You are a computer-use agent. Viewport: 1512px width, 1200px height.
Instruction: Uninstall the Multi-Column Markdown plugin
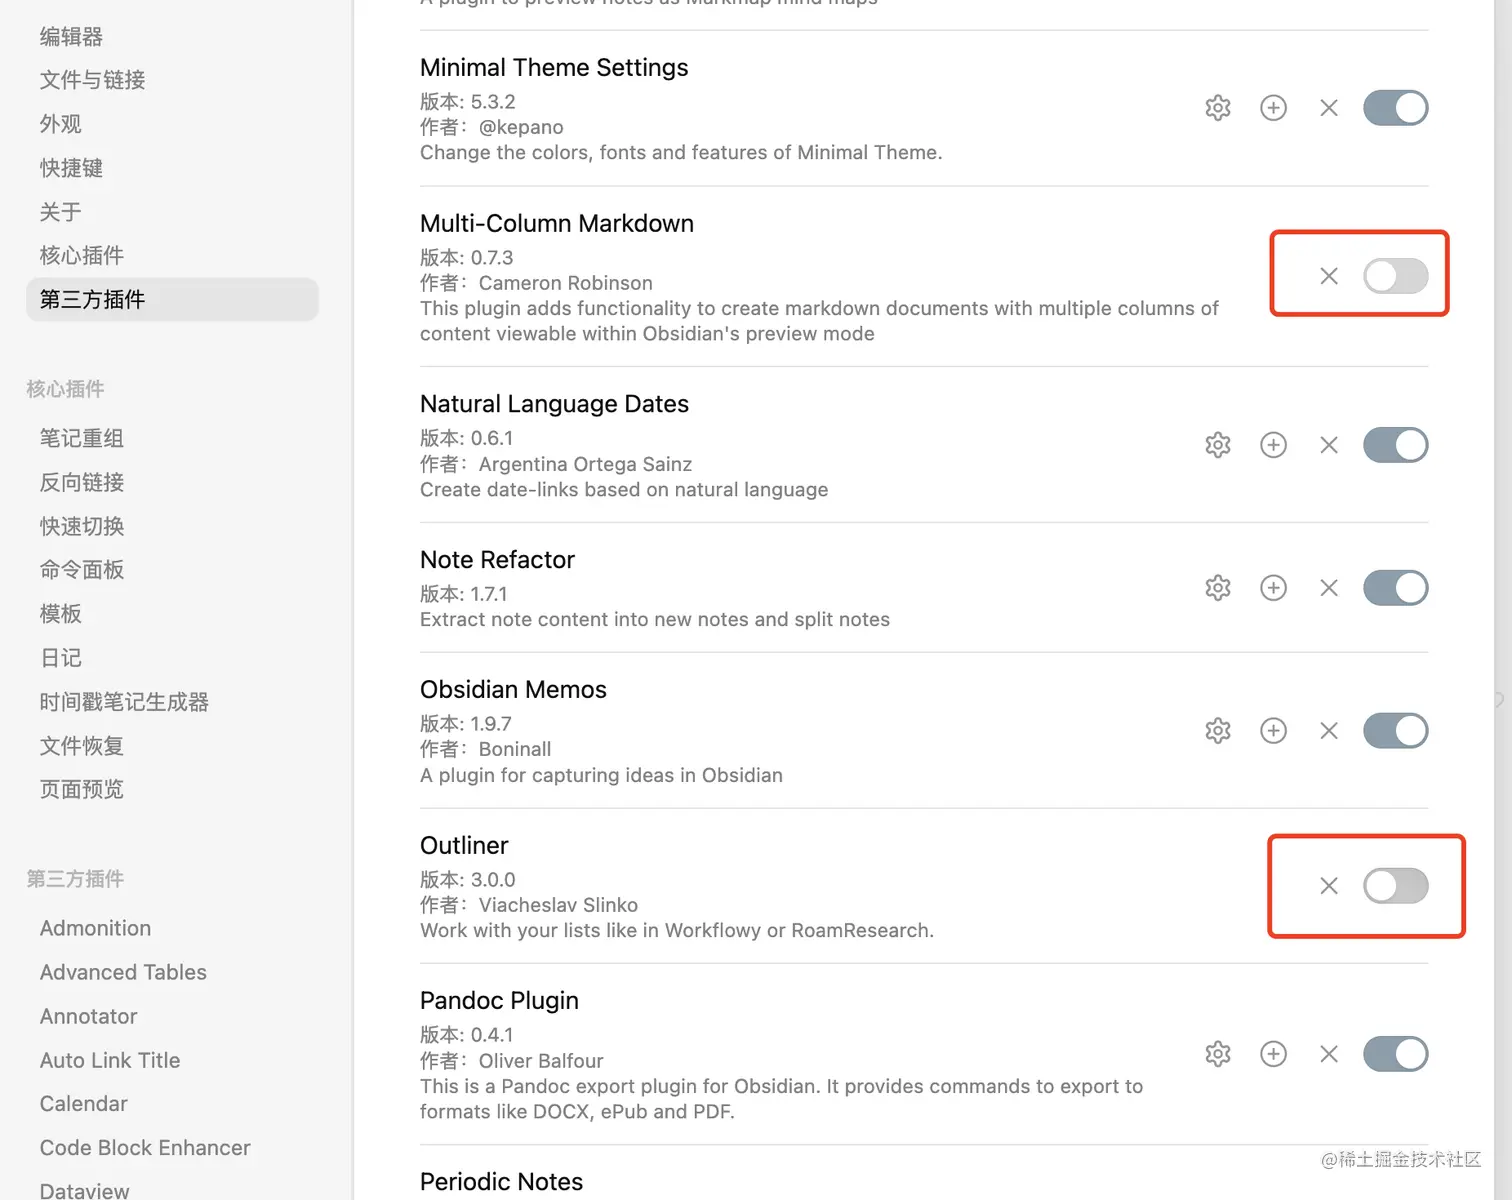(1329, 276)
